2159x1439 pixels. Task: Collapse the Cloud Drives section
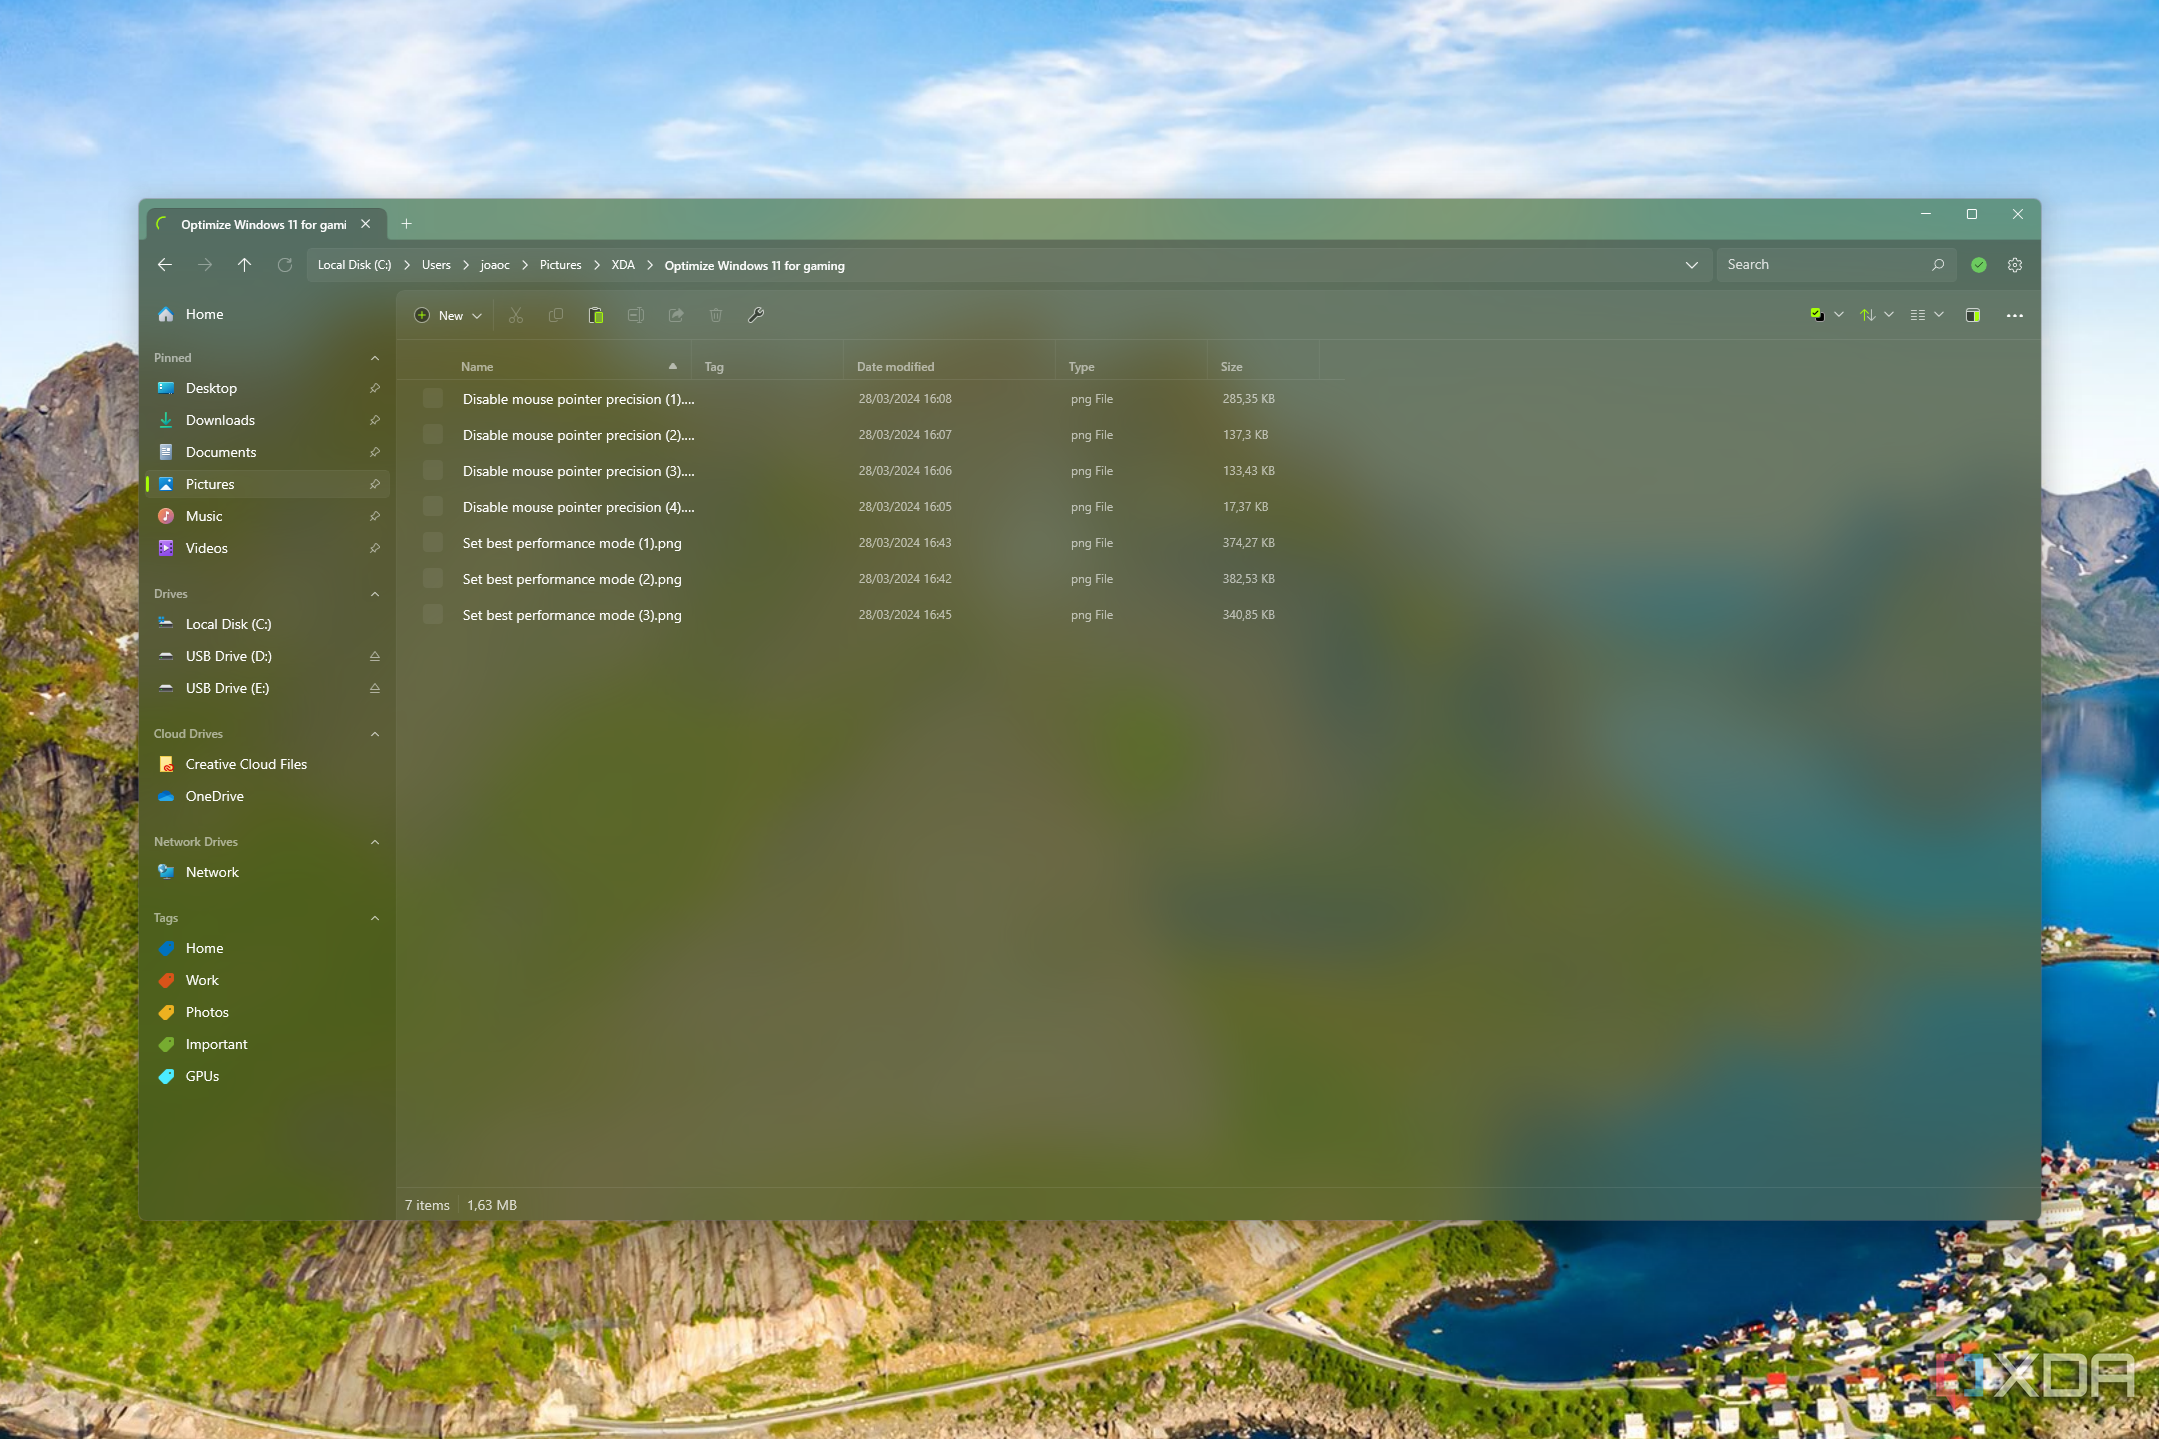coord(374,732)
